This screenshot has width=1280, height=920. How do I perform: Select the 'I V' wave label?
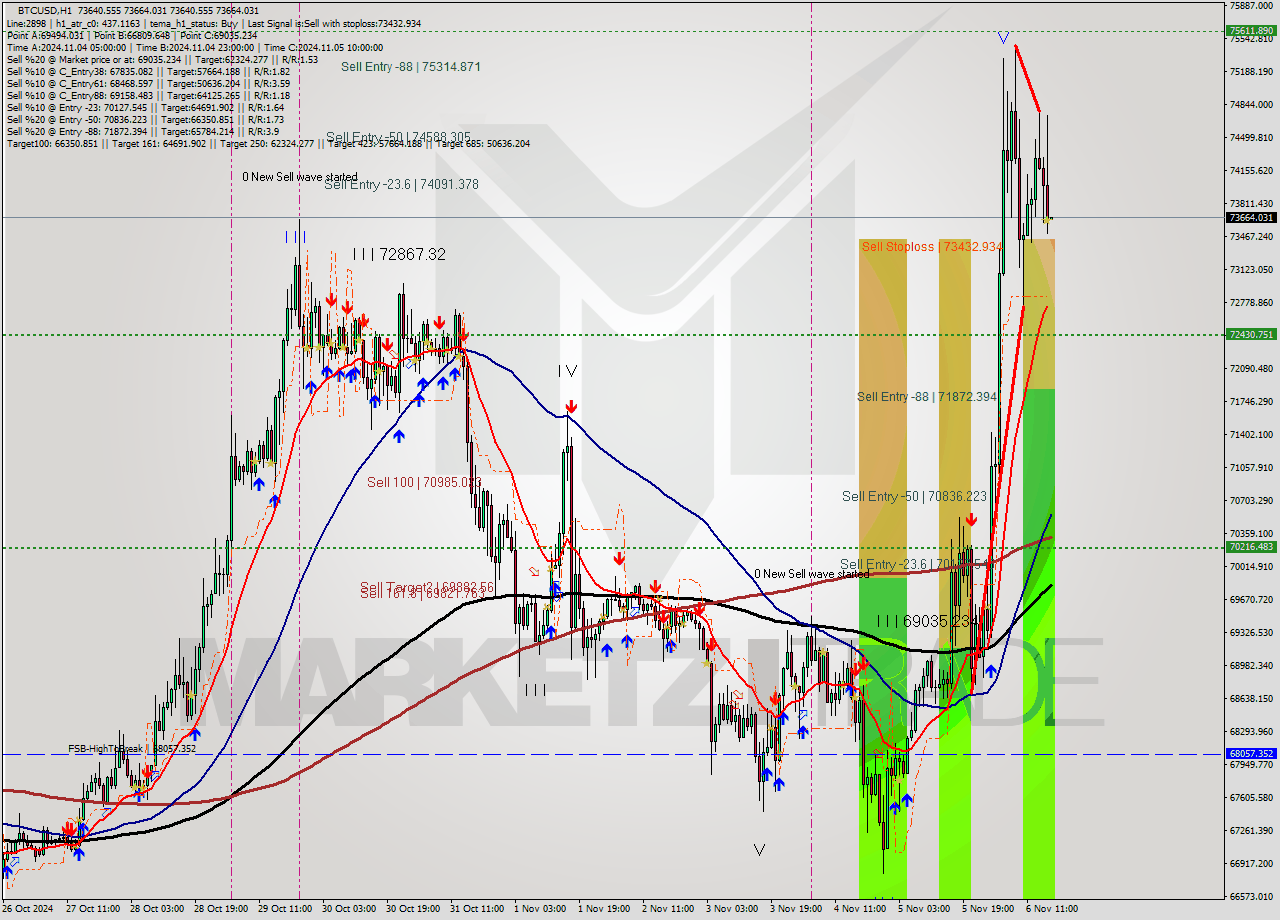(x=567, y=371)
